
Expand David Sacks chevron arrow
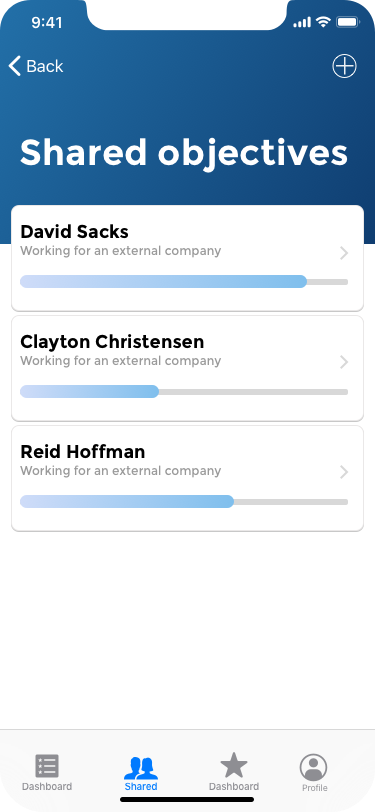[344, 253]
